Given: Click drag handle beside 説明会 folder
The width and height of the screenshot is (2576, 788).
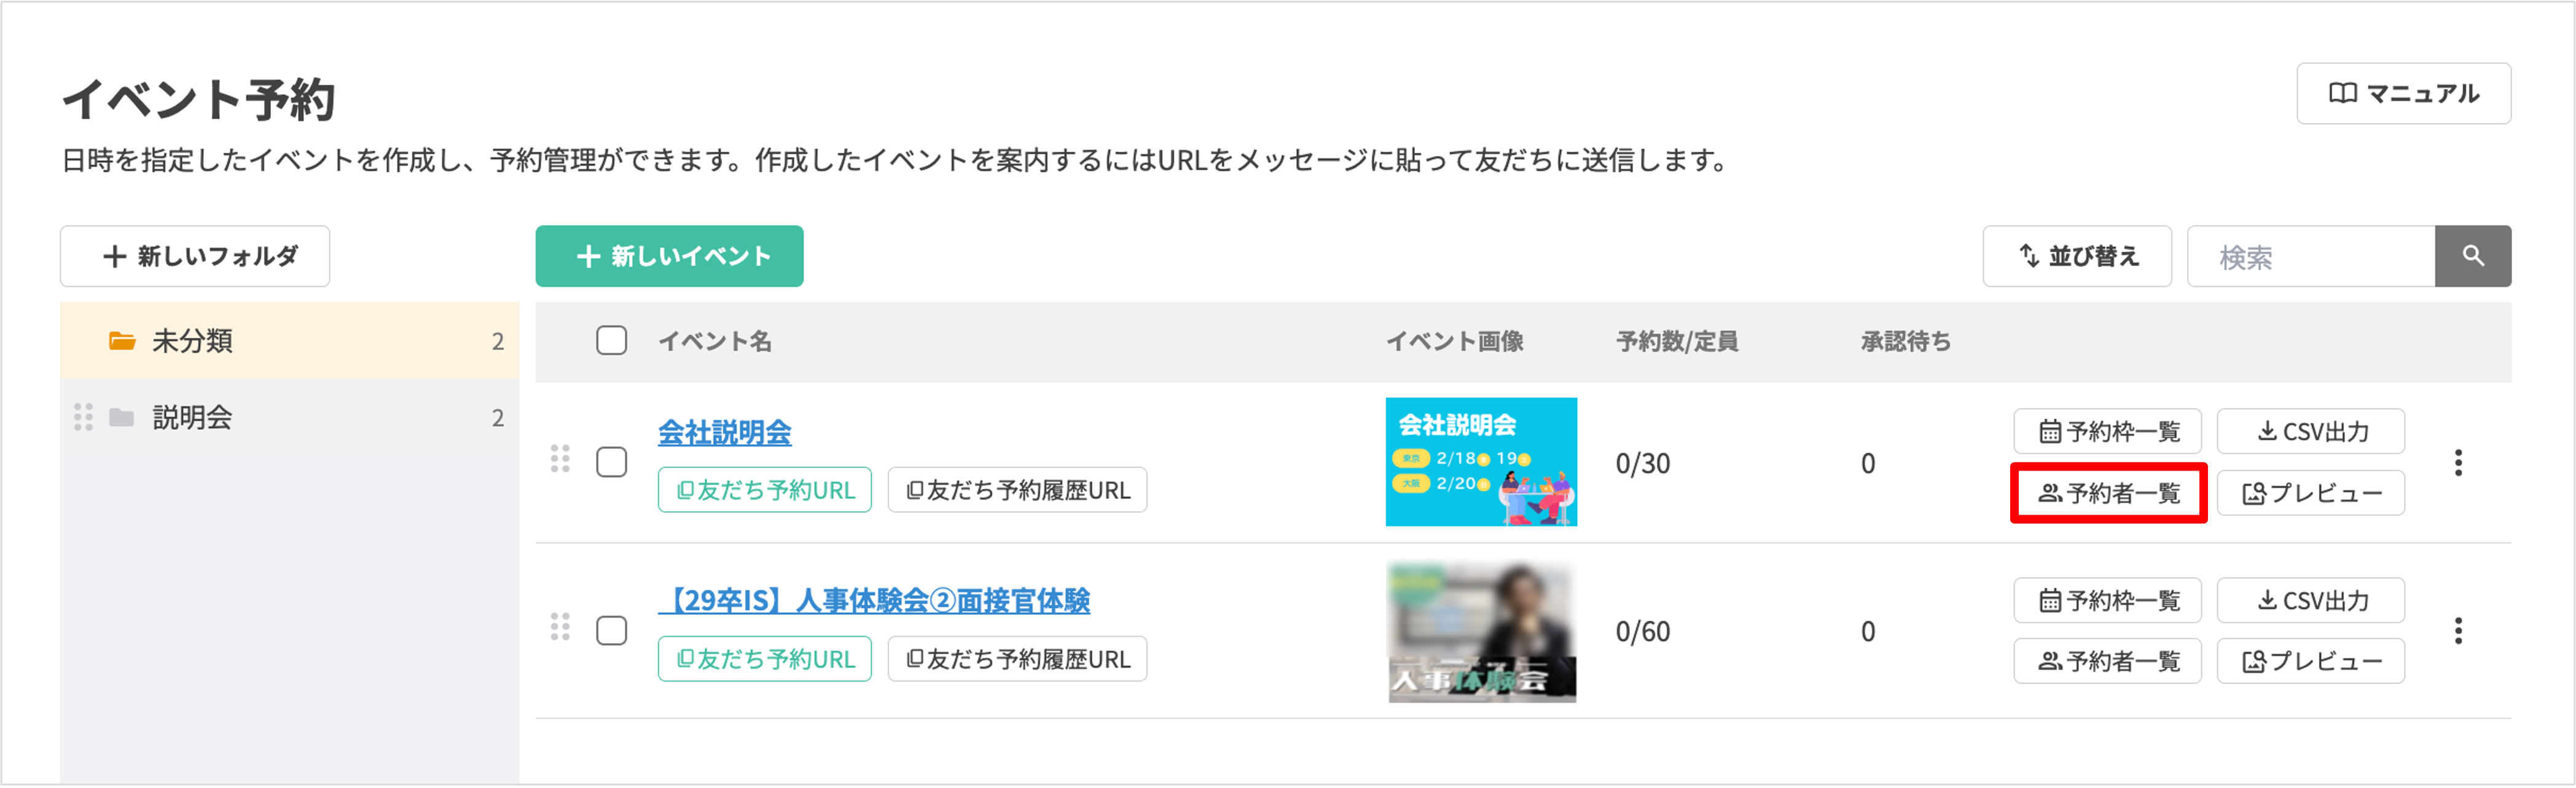Looking at the screenshot, I should coord(83,417).
